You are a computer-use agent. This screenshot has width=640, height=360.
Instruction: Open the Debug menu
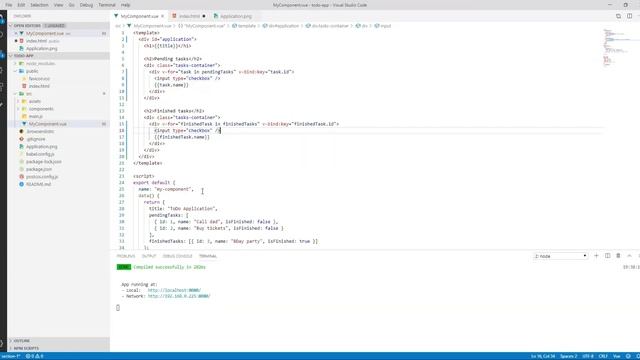point(86,5)
